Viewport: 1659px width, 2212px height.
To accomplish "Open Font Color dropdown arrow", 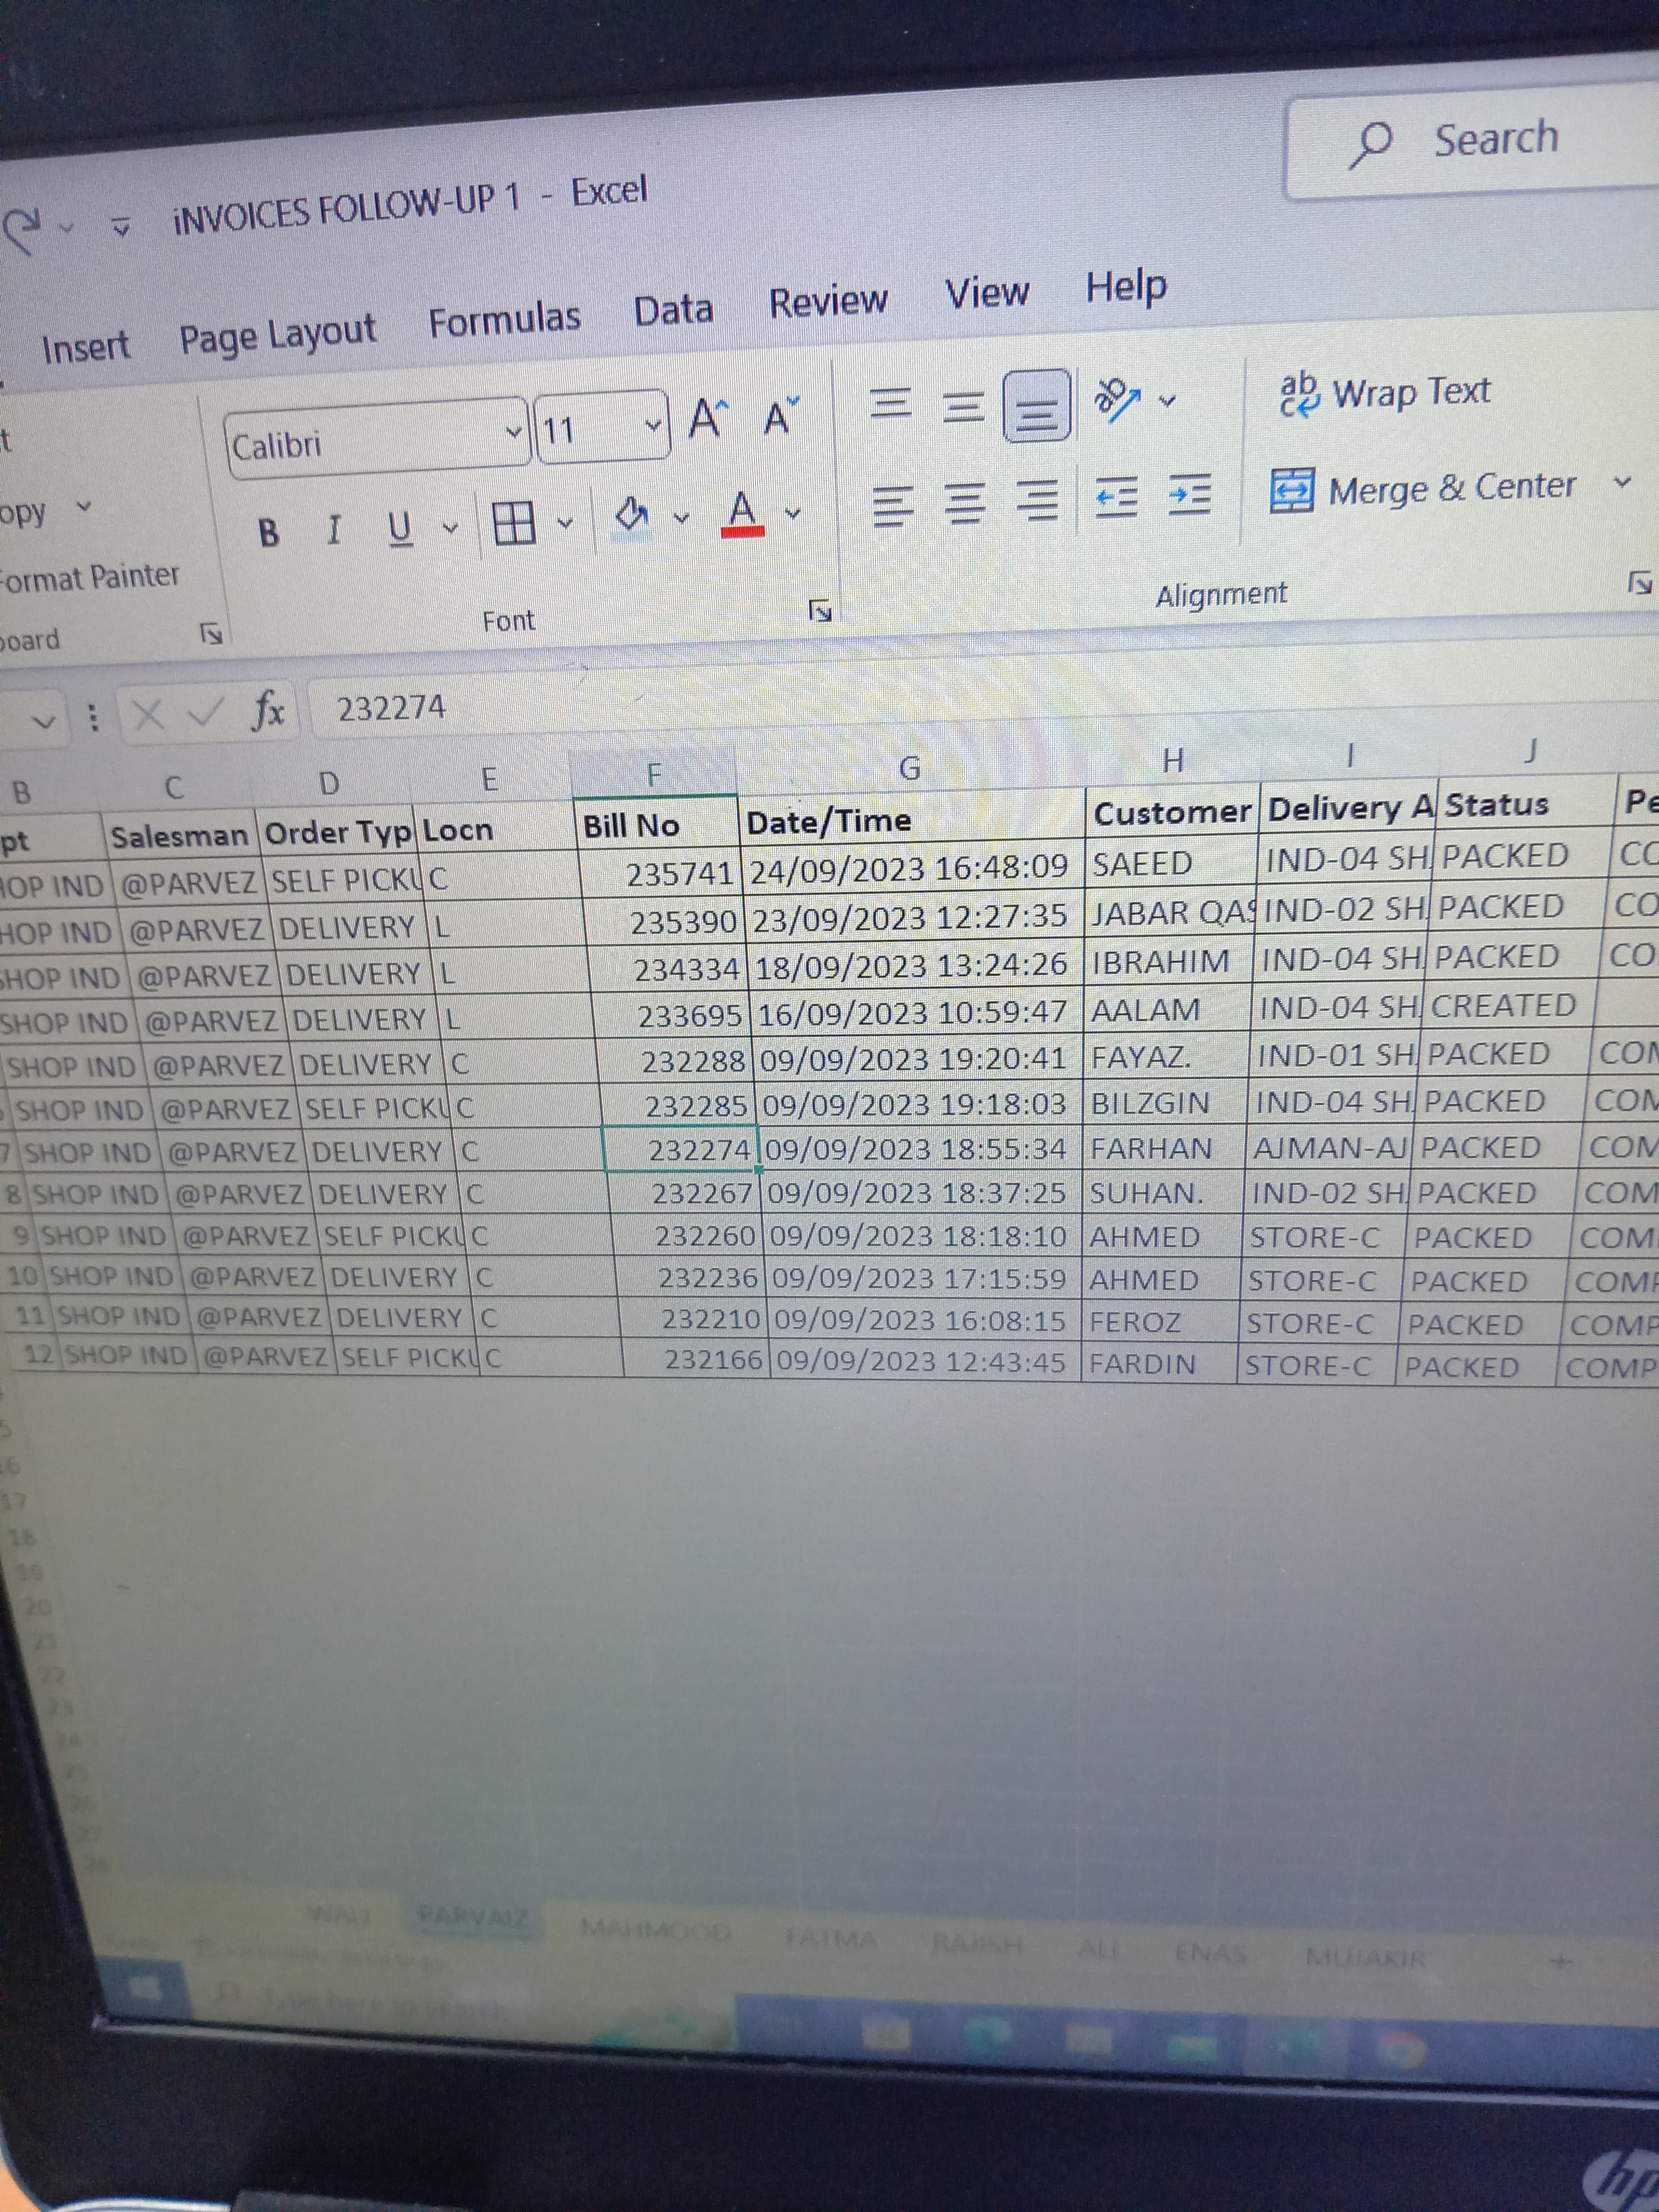I will [x=793, y=513].
